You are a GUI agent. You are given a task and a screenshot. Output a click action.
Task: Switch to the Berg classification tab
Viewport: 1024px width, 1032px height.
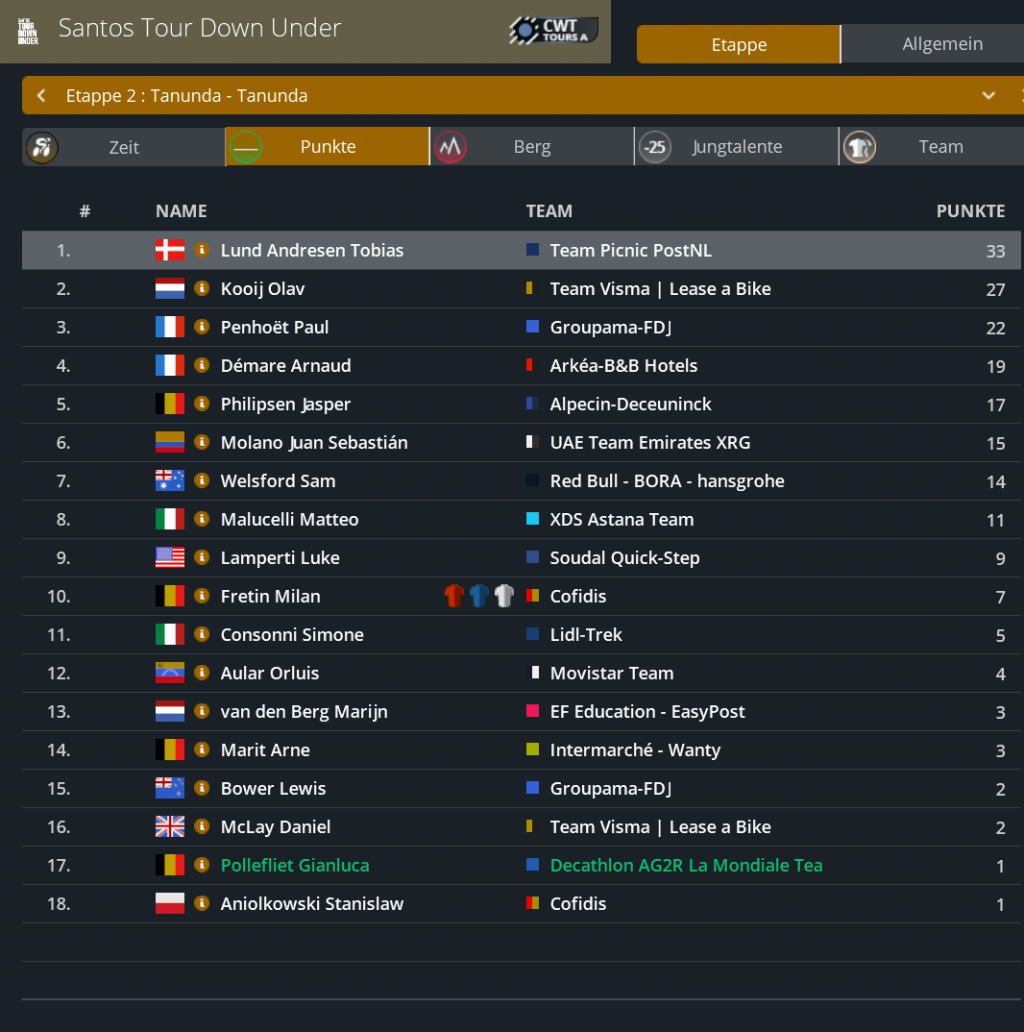[531, 147]
